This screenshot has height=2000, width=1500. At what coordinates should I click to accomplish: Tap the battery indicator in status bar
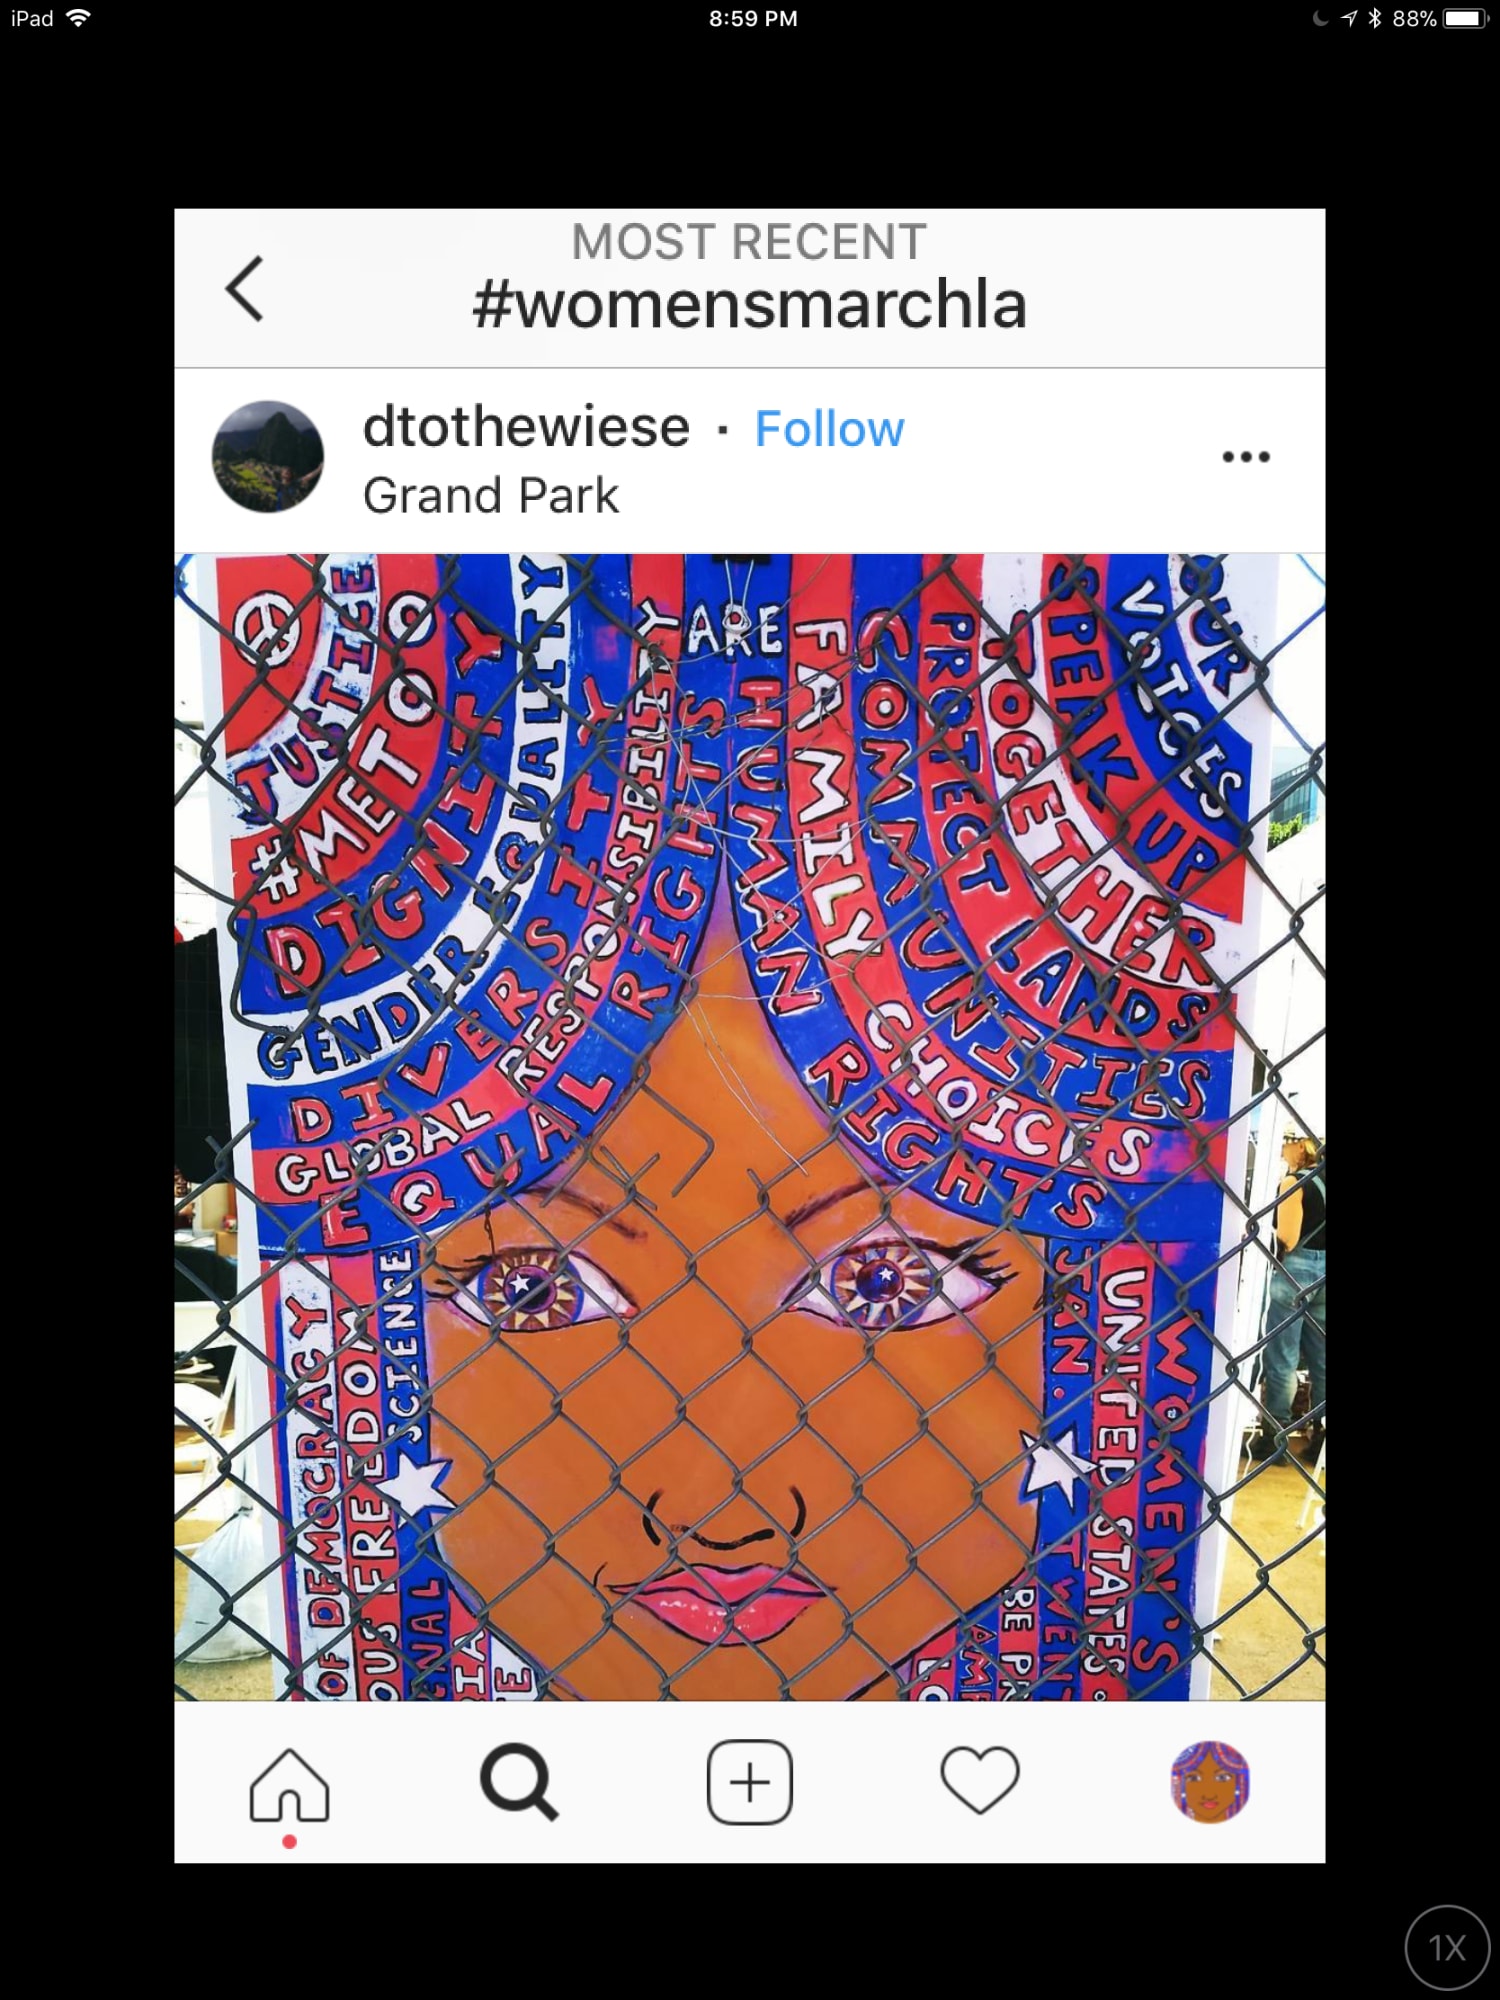(x=1466, y=18)
